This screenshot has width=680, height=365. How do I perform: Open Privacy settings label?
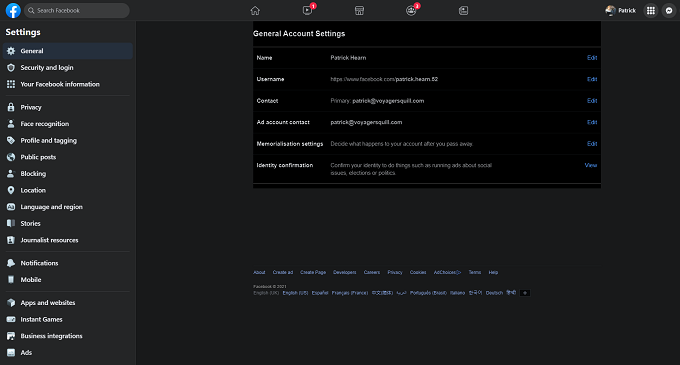(x=31, y=107)
